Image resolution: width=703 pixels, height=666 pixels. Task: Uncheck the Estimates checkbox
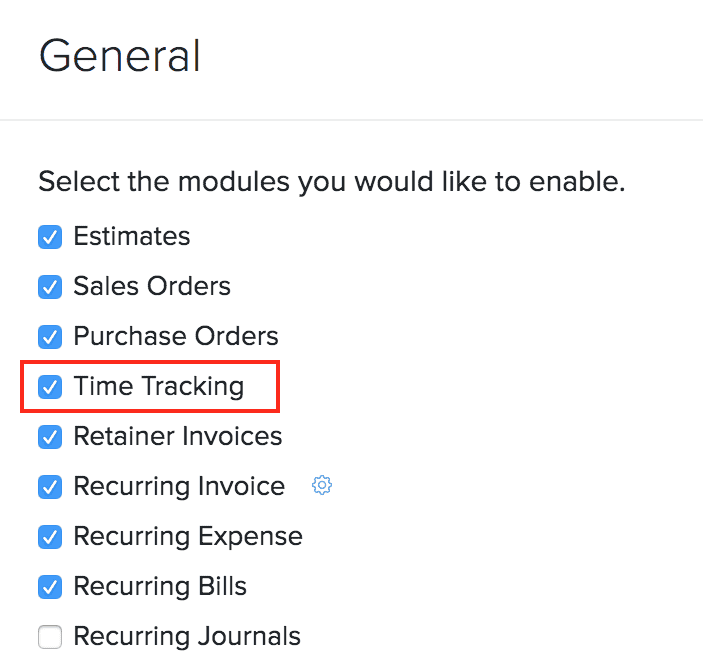point(50,237)
